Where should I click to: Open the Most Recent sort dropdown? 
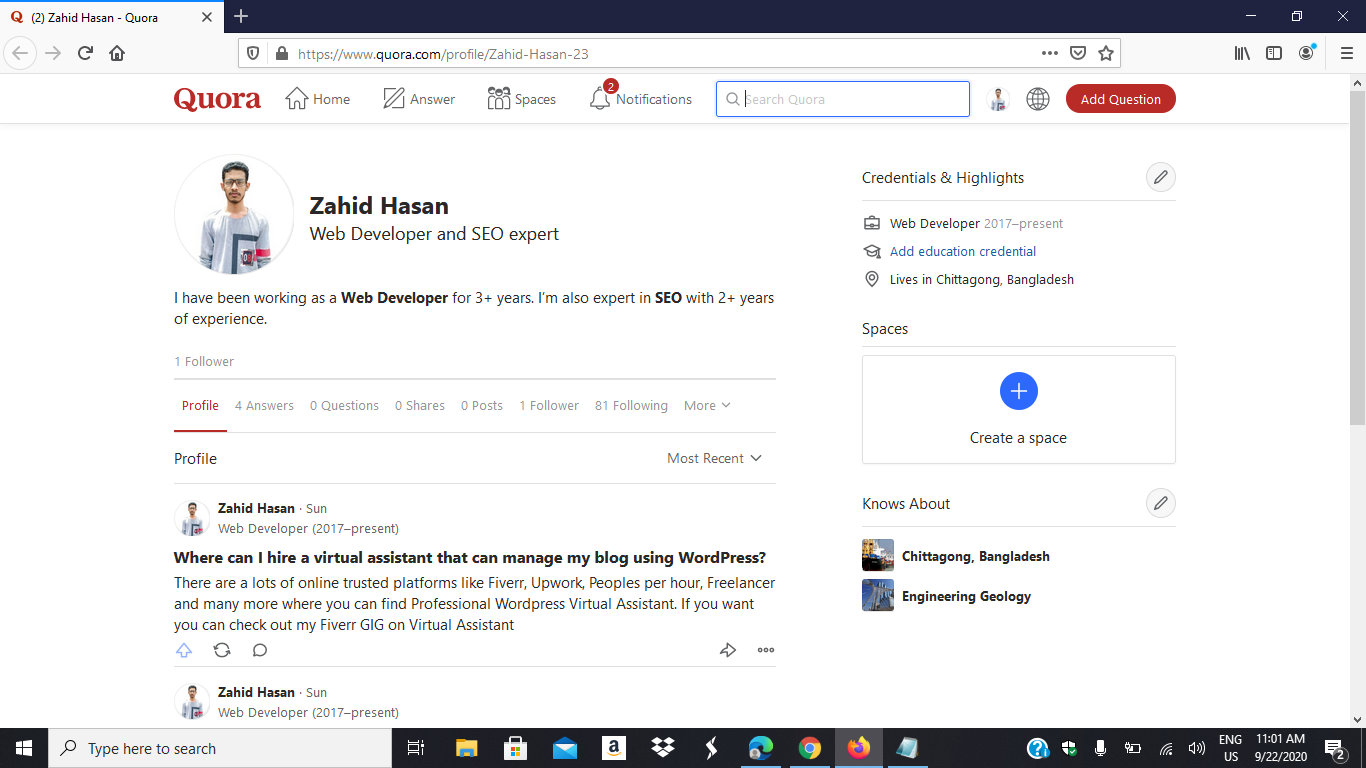pos(714,458)
